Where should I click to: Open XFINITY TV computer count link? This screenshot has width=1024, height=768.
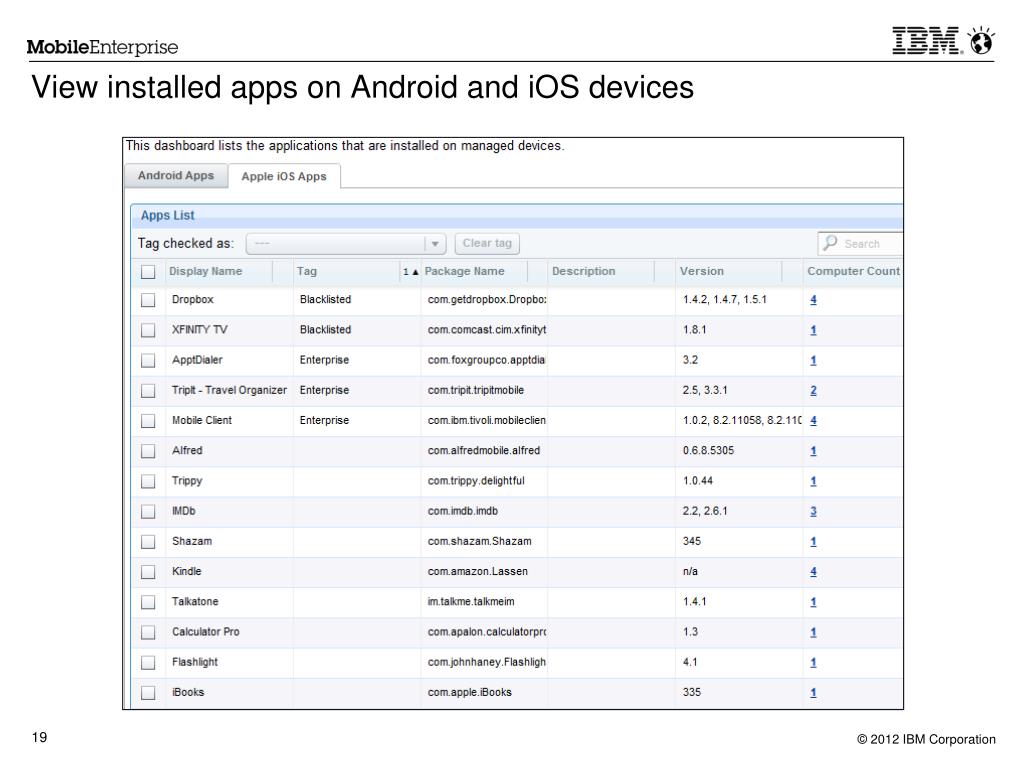click(x=813, y=330)
